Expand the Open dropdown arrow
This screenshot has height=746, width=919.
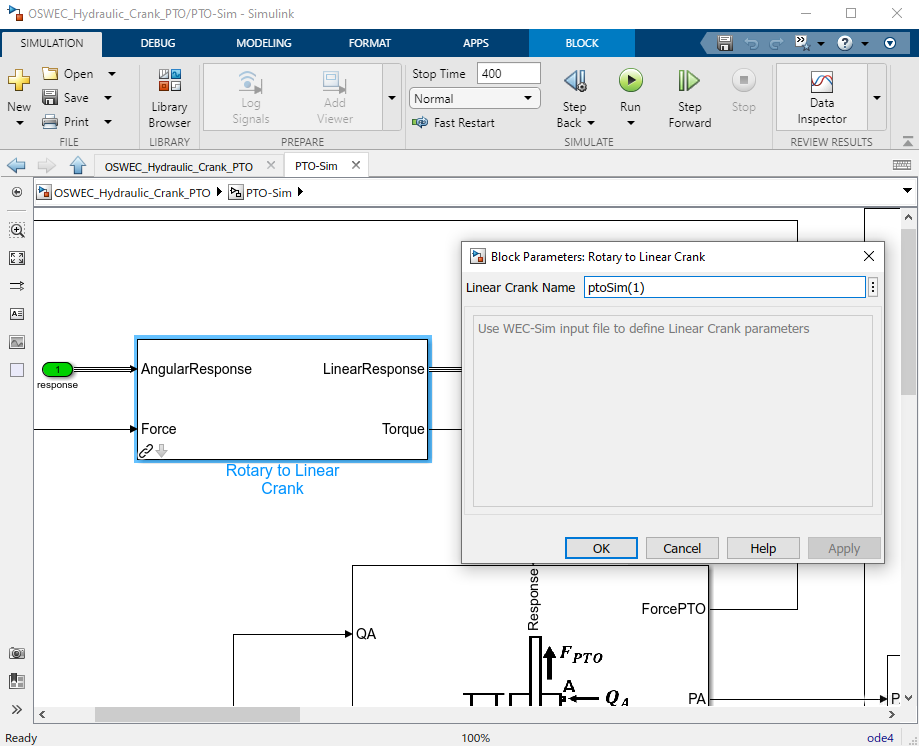coord(111,74)
